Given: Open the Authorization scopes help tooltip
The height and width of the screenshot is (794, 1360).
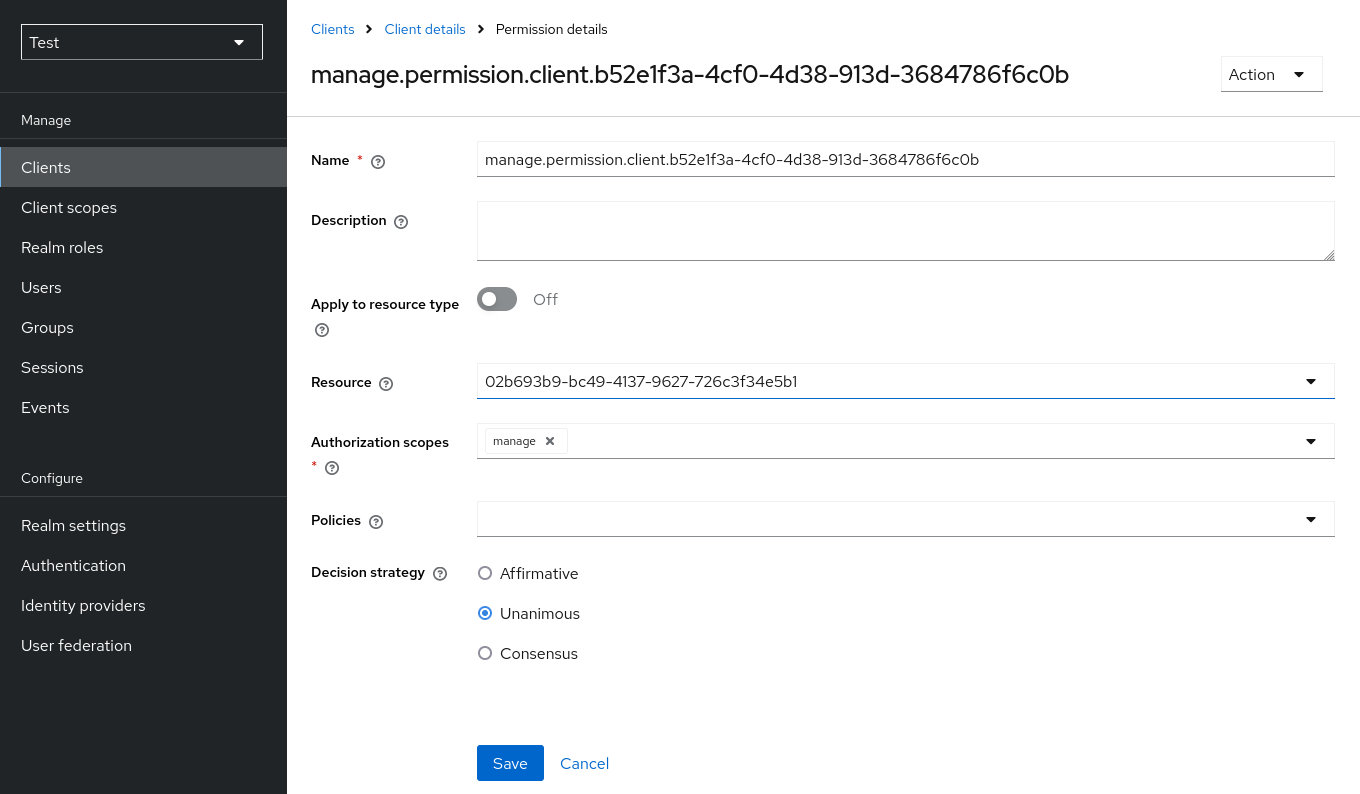Looking at the screenshot, I should (331, 467).
